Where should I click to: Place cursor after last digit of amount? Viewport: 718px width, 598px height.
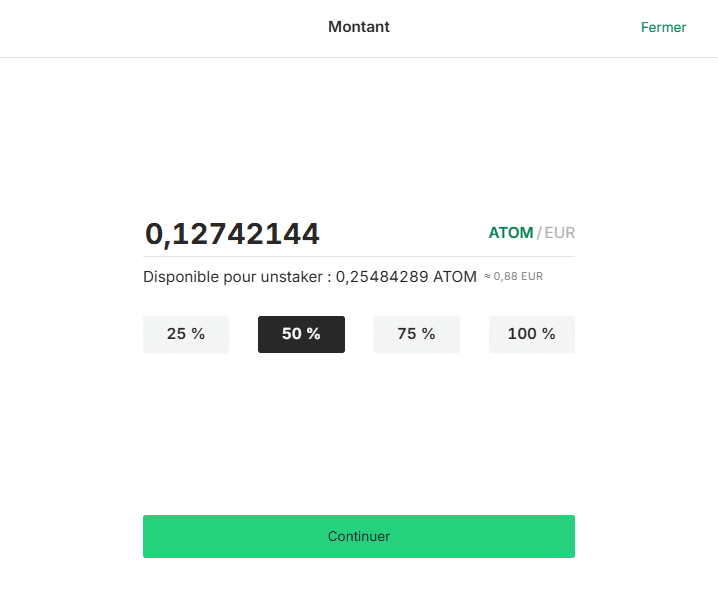(320, 234)
